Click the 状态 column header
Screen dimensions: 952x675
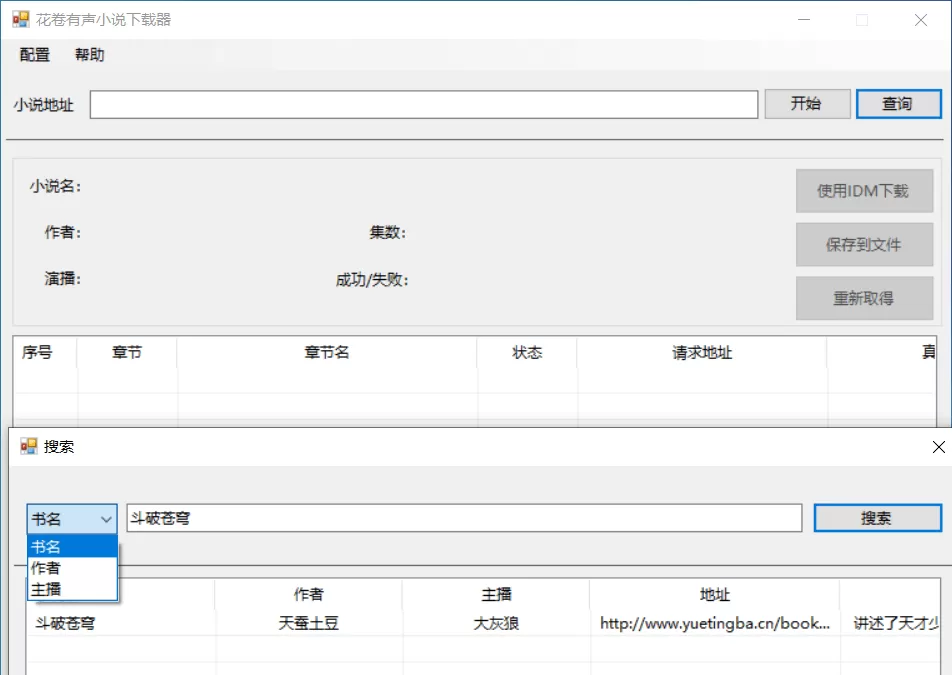pyautogui.click(x=527, y=353)
